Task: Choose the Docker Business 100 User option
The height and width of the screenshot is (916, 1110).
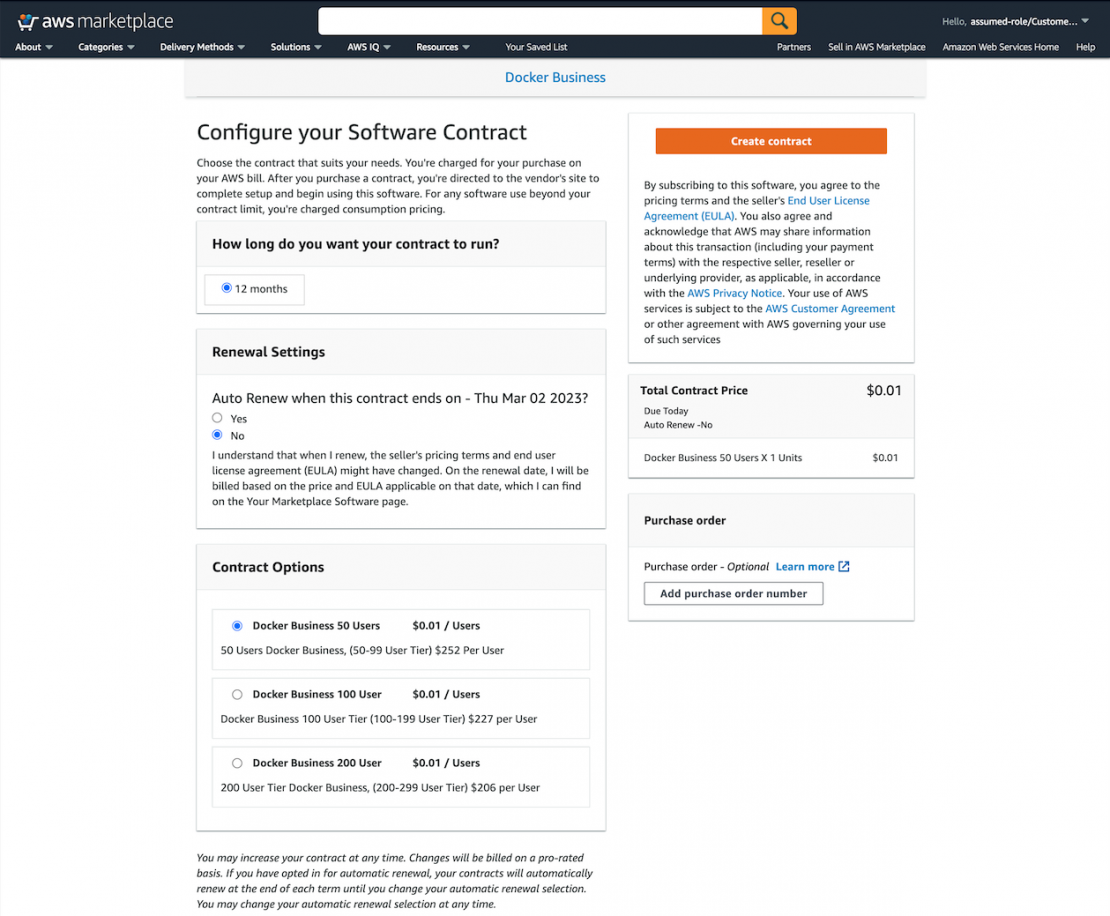Action: pos(237,694)
